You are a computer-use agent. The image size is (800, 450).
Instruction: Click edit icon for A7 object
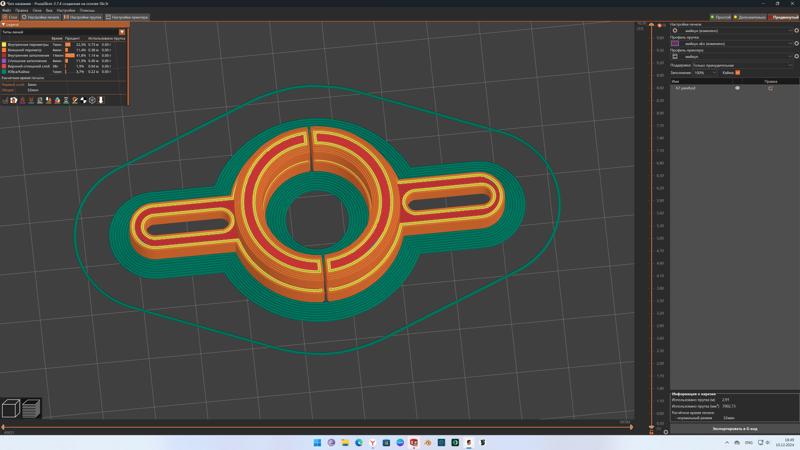770,88
